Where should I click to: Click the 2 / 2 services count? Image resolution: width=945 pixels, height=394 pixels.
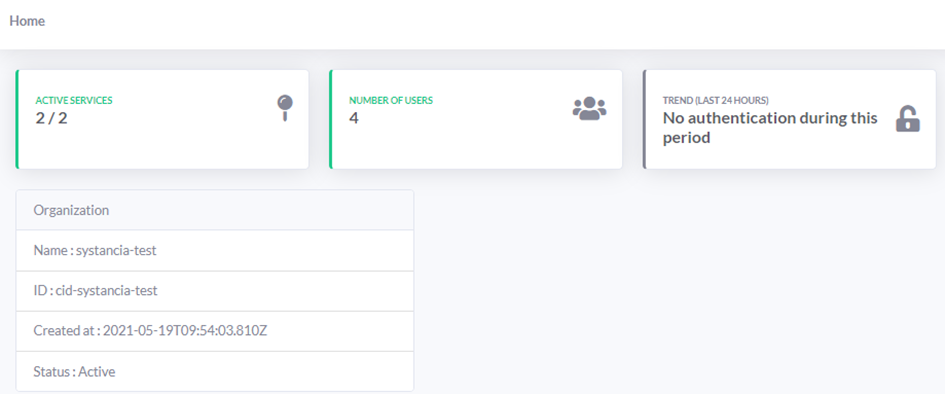click(x=51, y=118)
